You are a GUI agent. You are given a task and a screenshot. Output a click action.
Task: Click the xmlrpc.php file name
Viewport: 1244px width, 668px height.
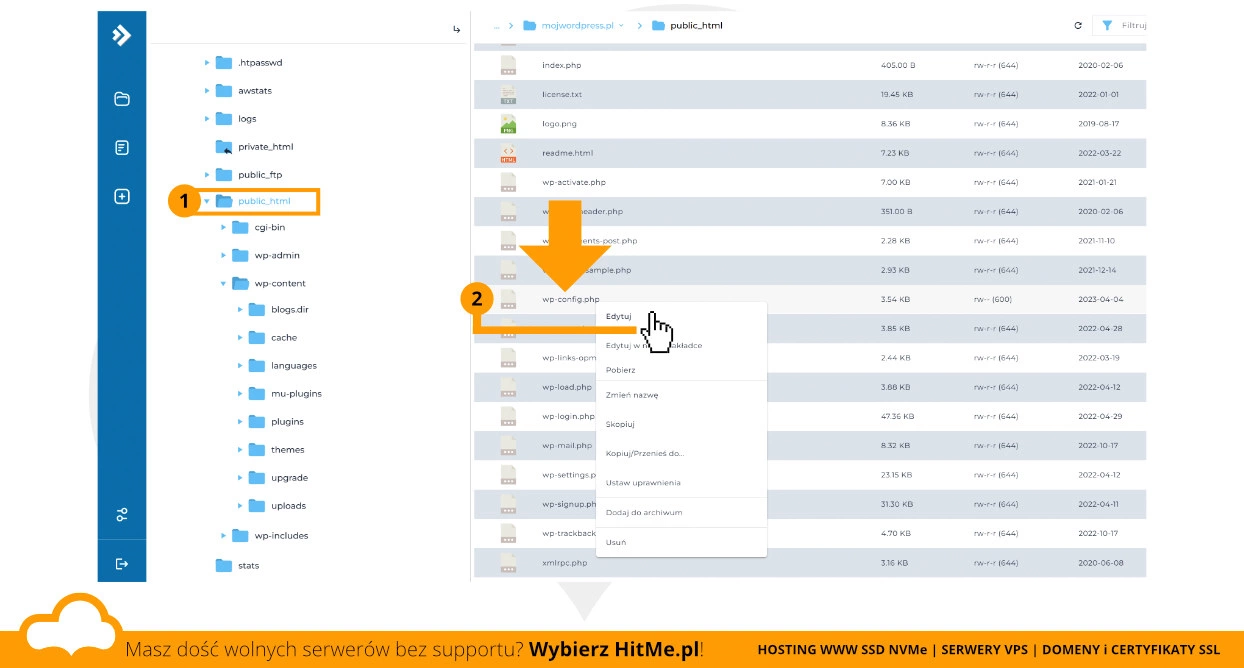564,563
